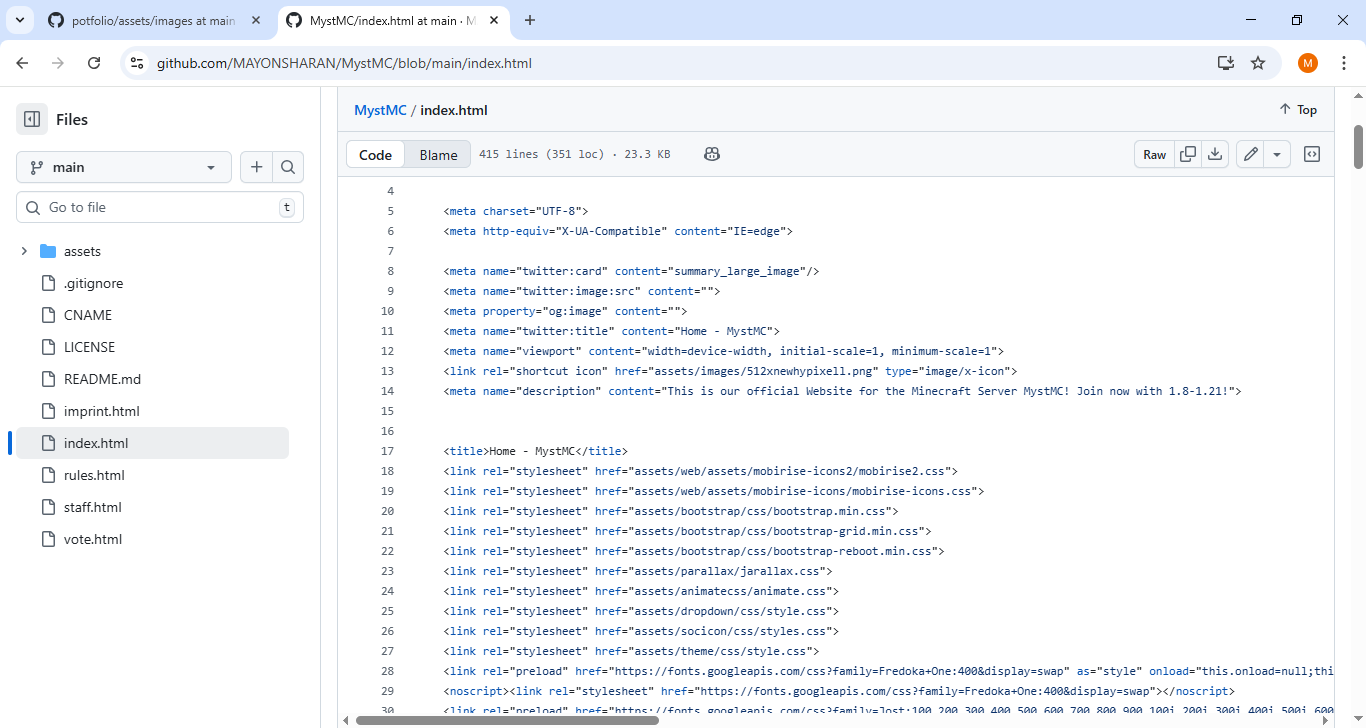Open the edit options dropdown arrow
This screenshot has height=728, width=1366.
point(1277,154)
